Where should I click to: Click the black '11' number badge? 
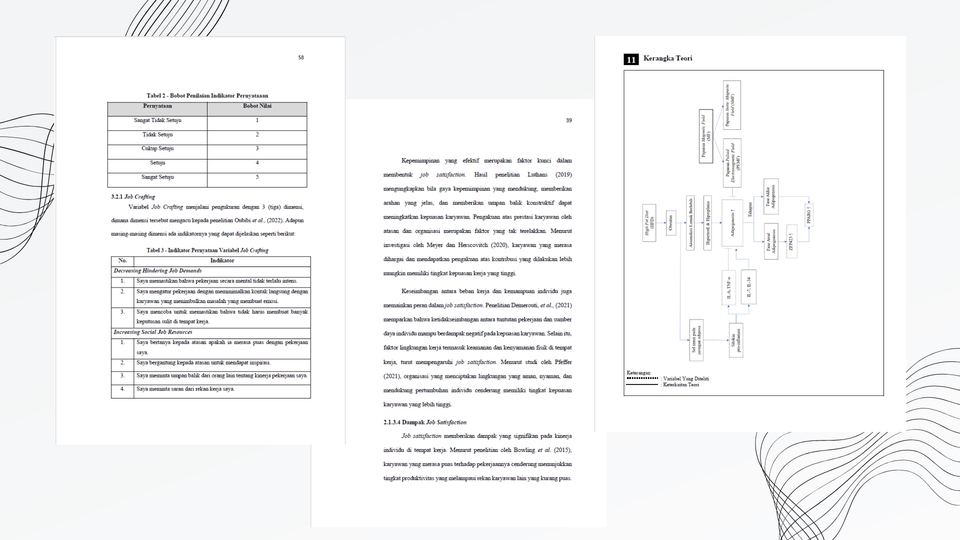(631, 59)
